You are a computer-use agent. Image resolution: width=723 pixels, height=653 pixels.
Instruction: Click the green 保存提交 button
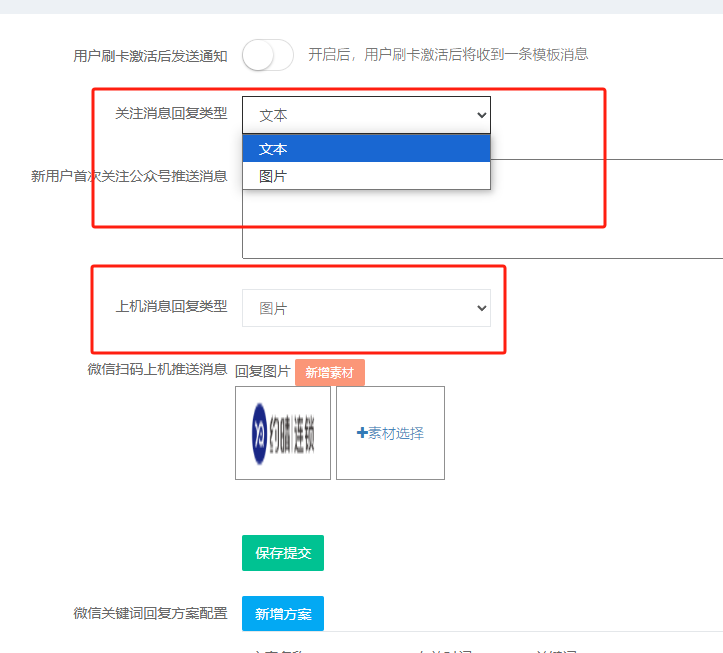point(283,553)
